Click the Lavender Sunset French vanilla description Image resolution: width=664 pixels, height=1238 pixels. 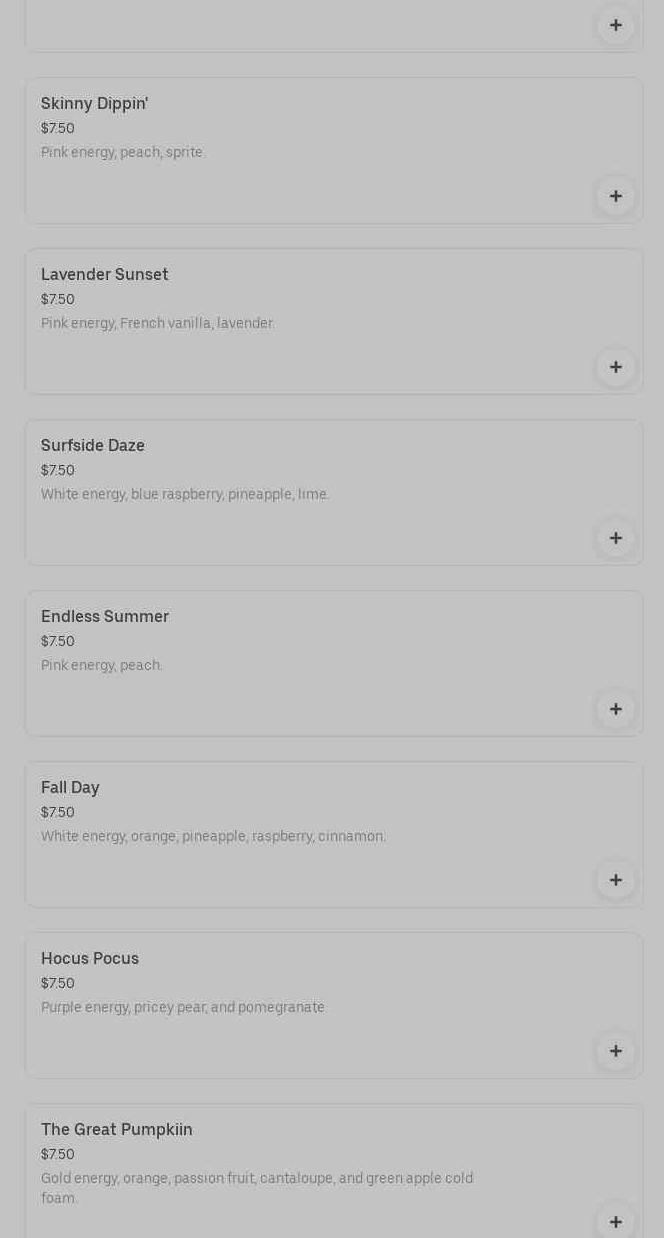click(x=157, y=323)
